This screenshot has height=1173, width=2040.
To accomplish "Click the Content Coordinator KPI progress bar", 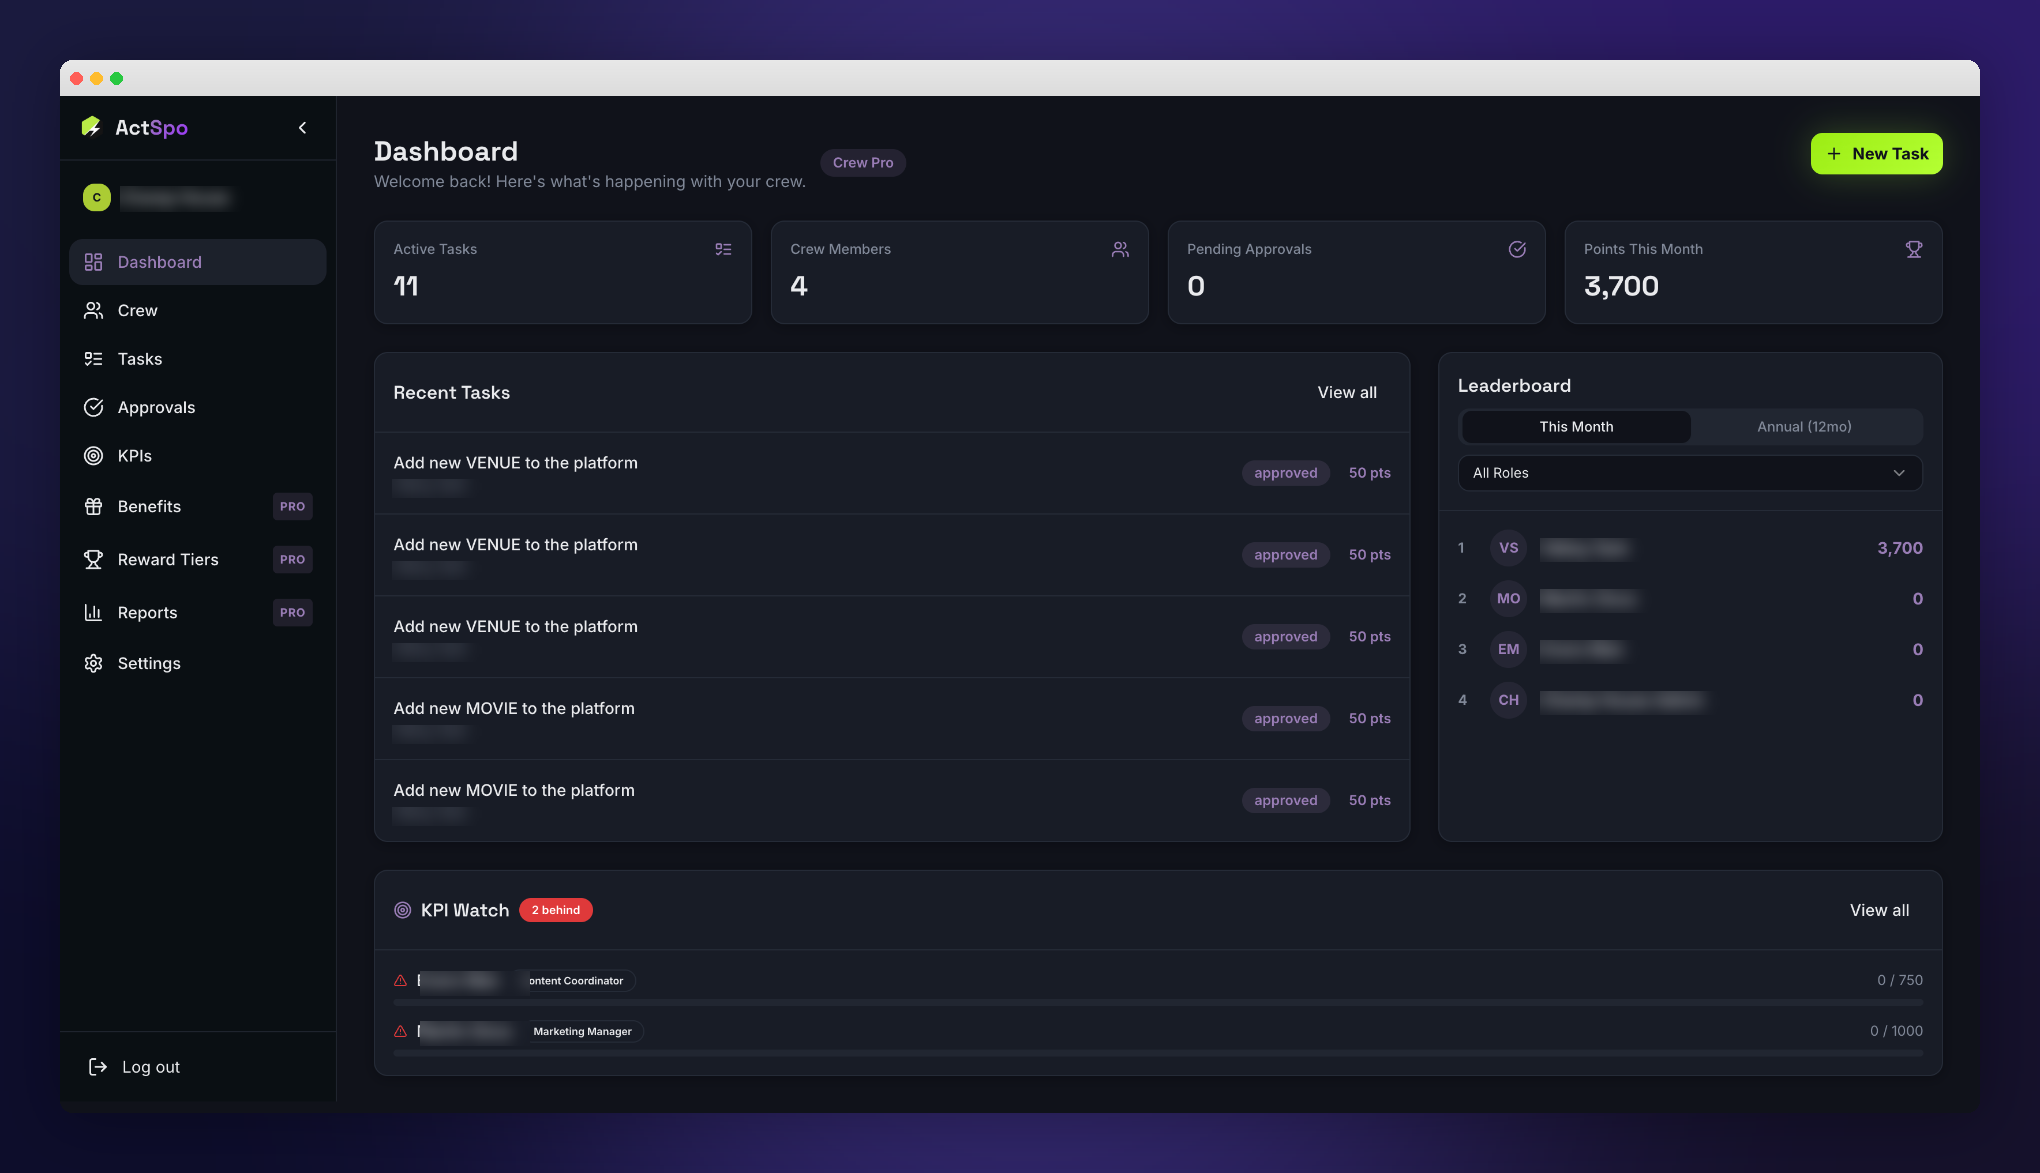I will (x=1157, y=1002).
